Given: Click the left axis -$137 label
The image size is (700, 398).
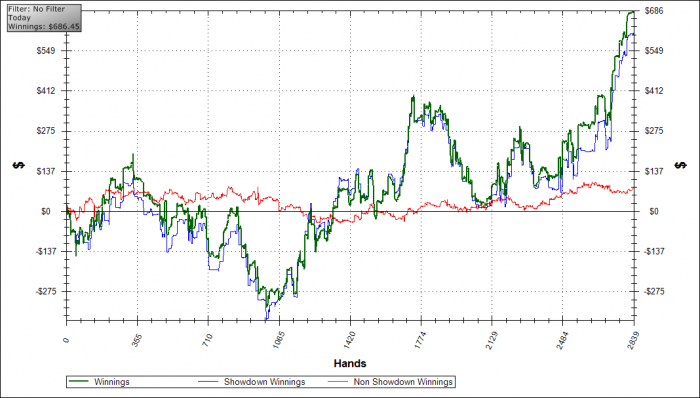Looking at the screenshot, I should [x=45, y=251].
